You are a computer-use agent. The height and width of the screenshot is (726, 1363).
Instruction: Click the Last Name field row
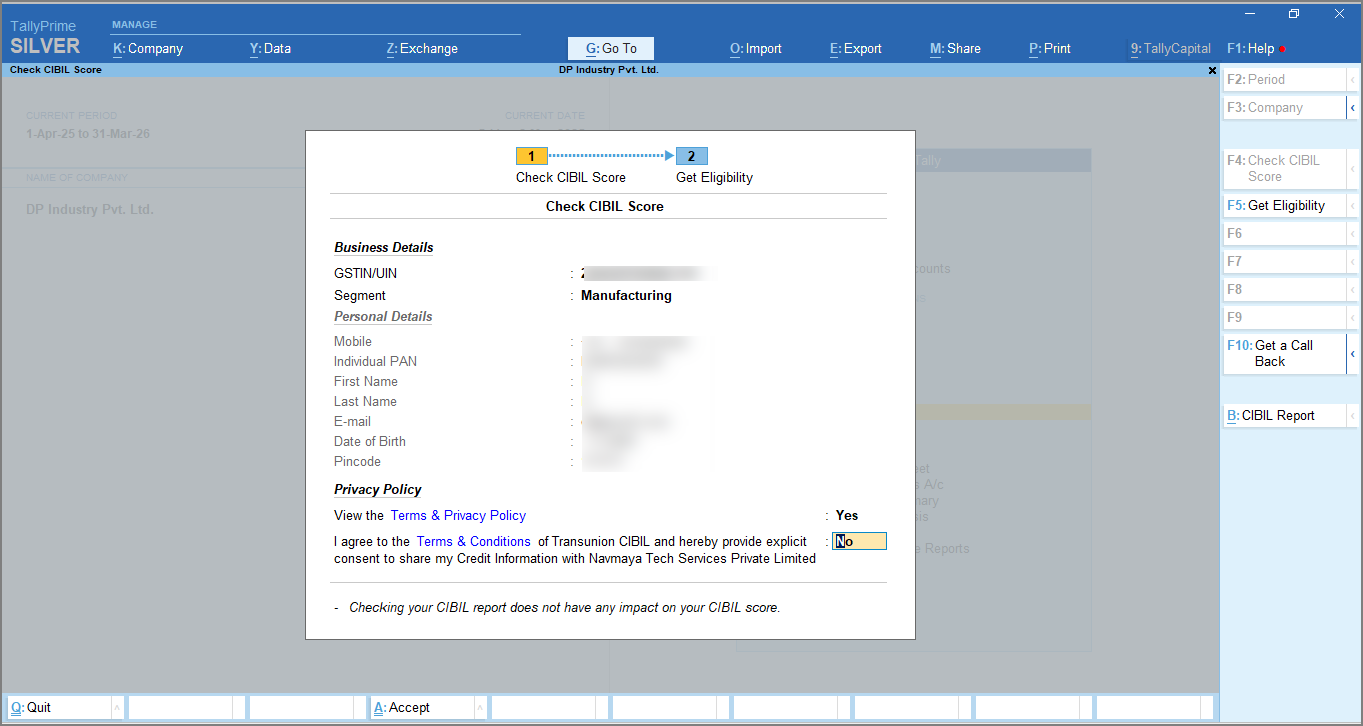pos(520,401)
